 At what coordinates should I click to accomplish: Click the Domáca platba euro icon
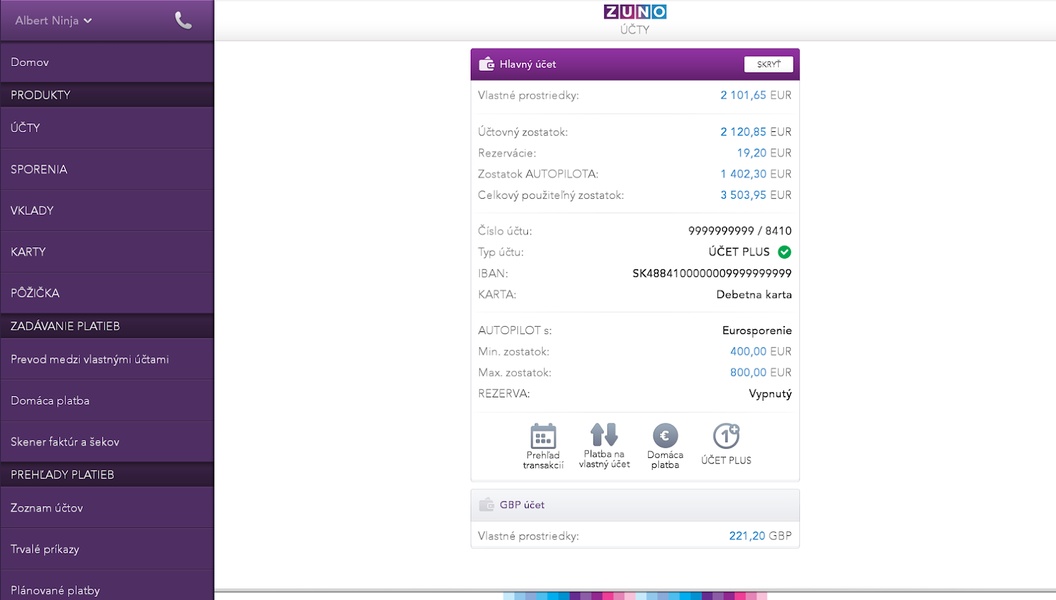click(x=665, y=436)
